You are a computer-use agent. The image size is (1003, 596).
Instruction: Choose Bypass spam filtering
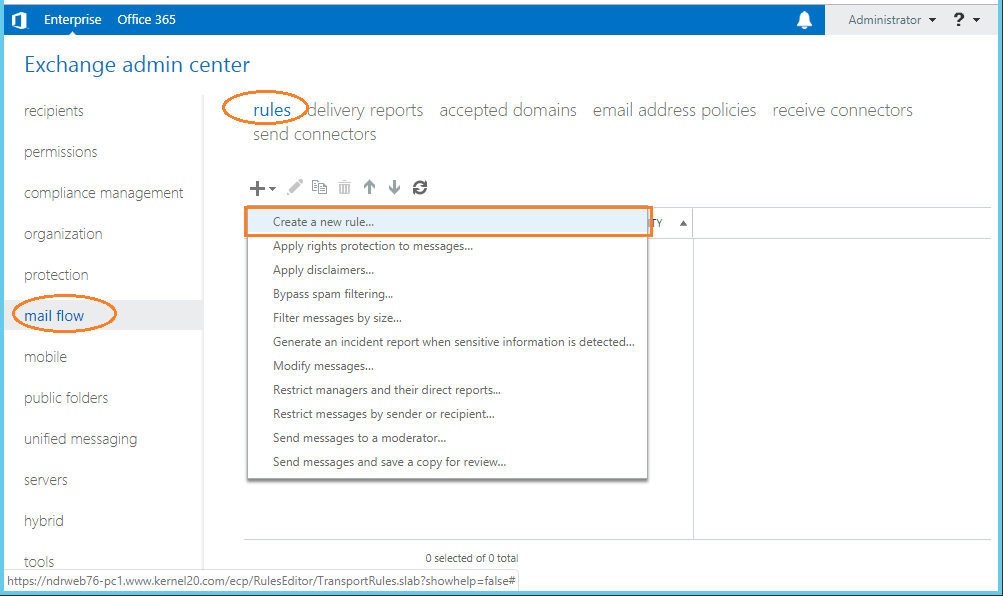(x=447, y=294)
